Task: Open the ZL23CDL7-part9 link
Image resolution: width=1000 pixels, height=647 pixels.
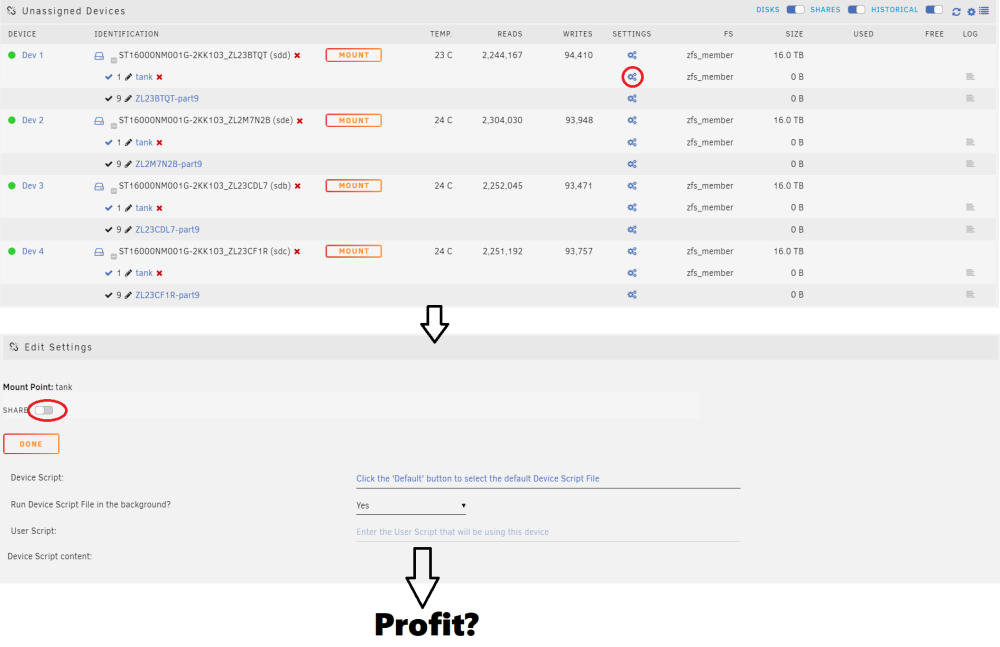Action: tap(167, 230)
